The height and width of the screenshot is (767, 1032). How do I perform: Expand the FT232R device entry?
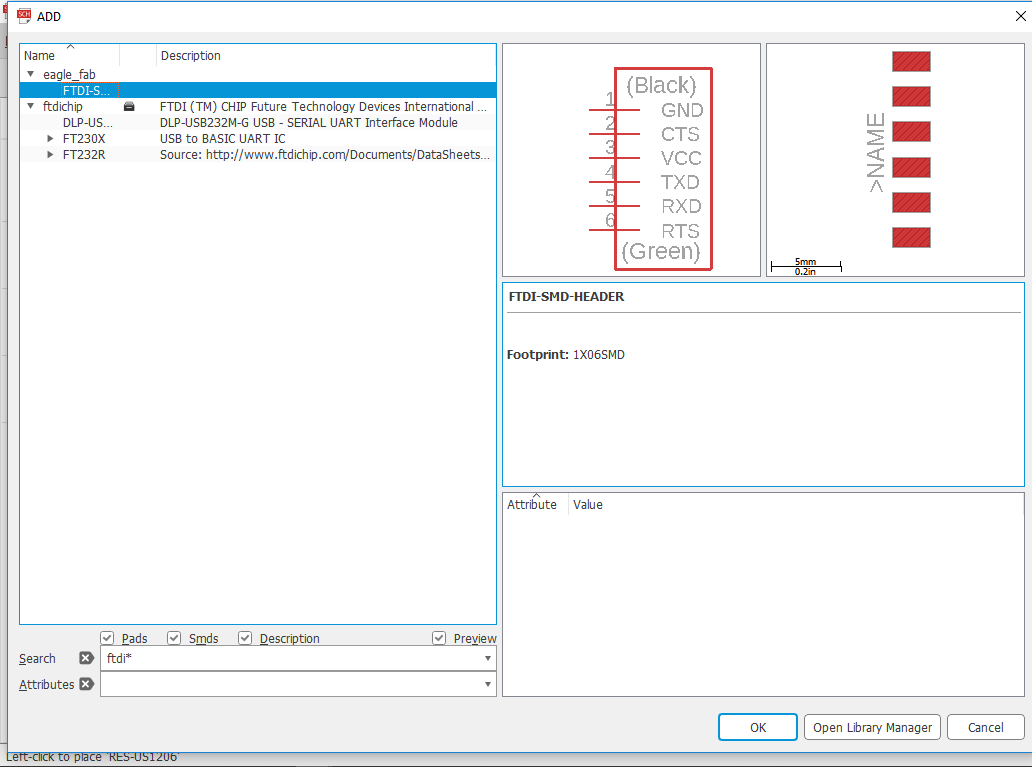pos(50,155)
